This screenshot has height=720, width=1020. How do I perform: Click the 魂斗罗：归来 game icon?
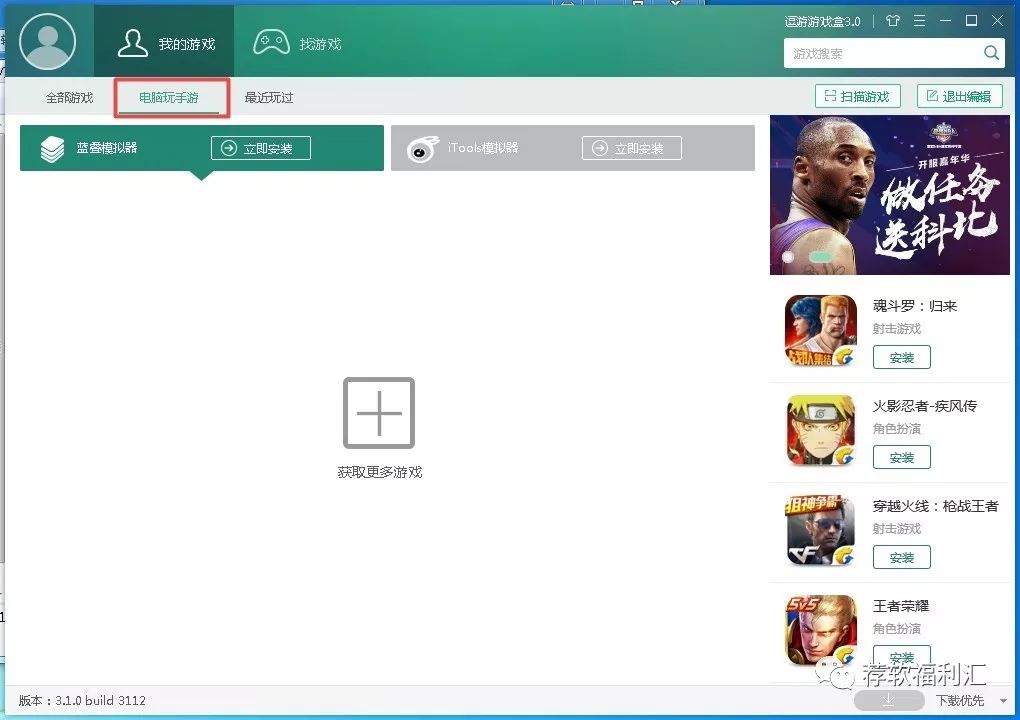[x=820, y=330]
